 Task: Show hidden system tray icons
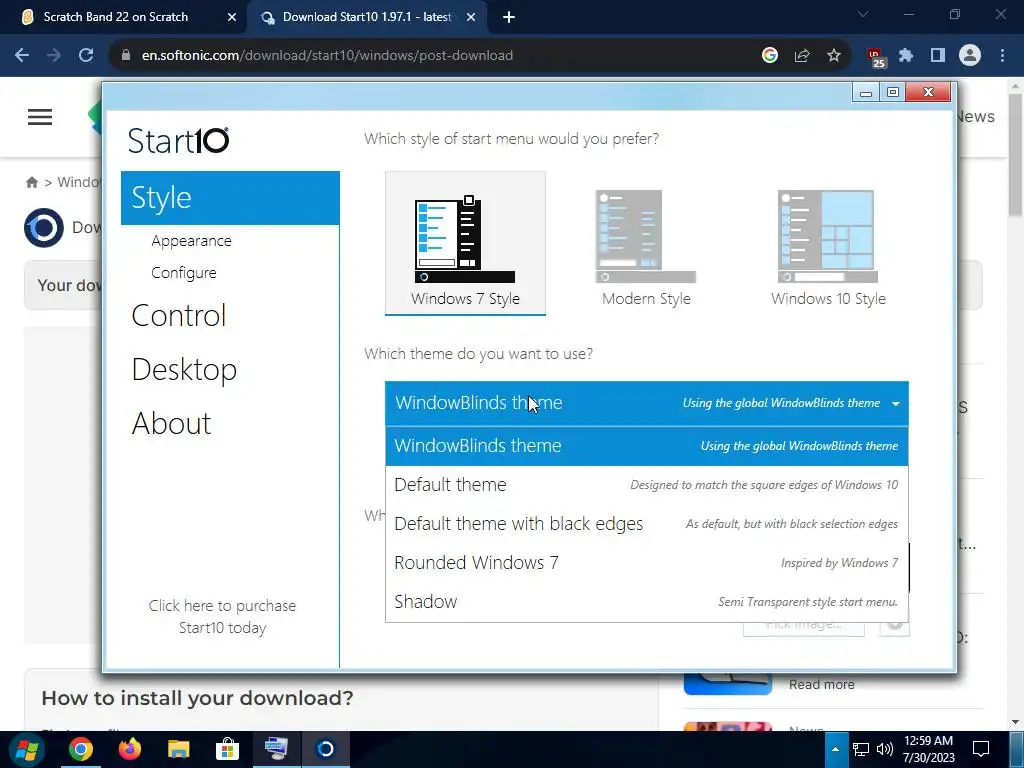click(x=835, y=750)
